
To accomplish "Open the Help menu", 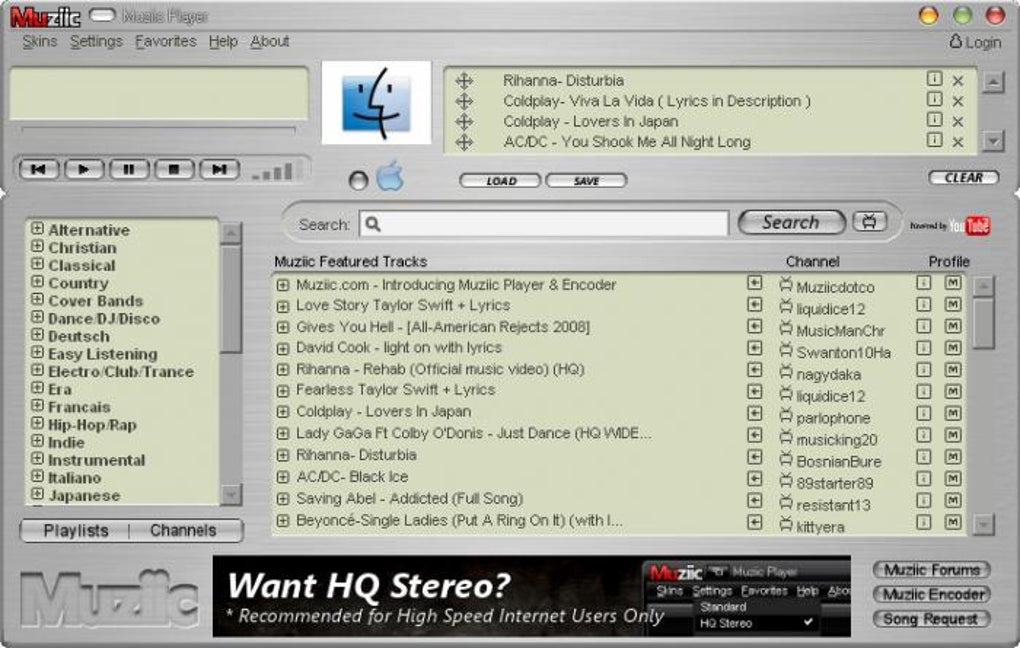I will (x=223, y=42).
